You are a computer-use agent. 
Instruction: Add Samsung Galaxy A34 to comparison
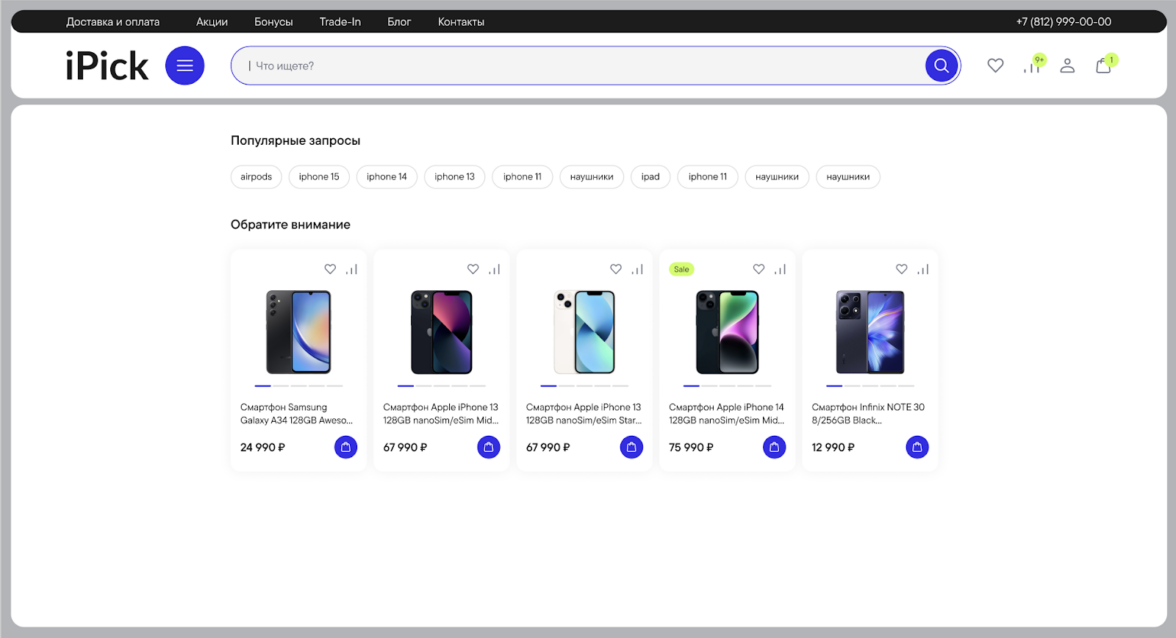tap(352, 269)
